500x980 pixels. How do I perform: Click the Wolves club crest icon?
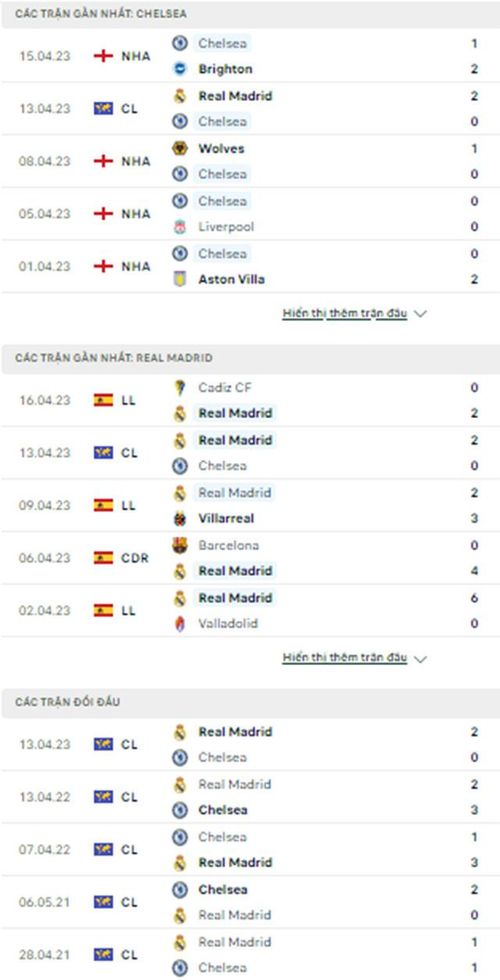coord(180,149)
